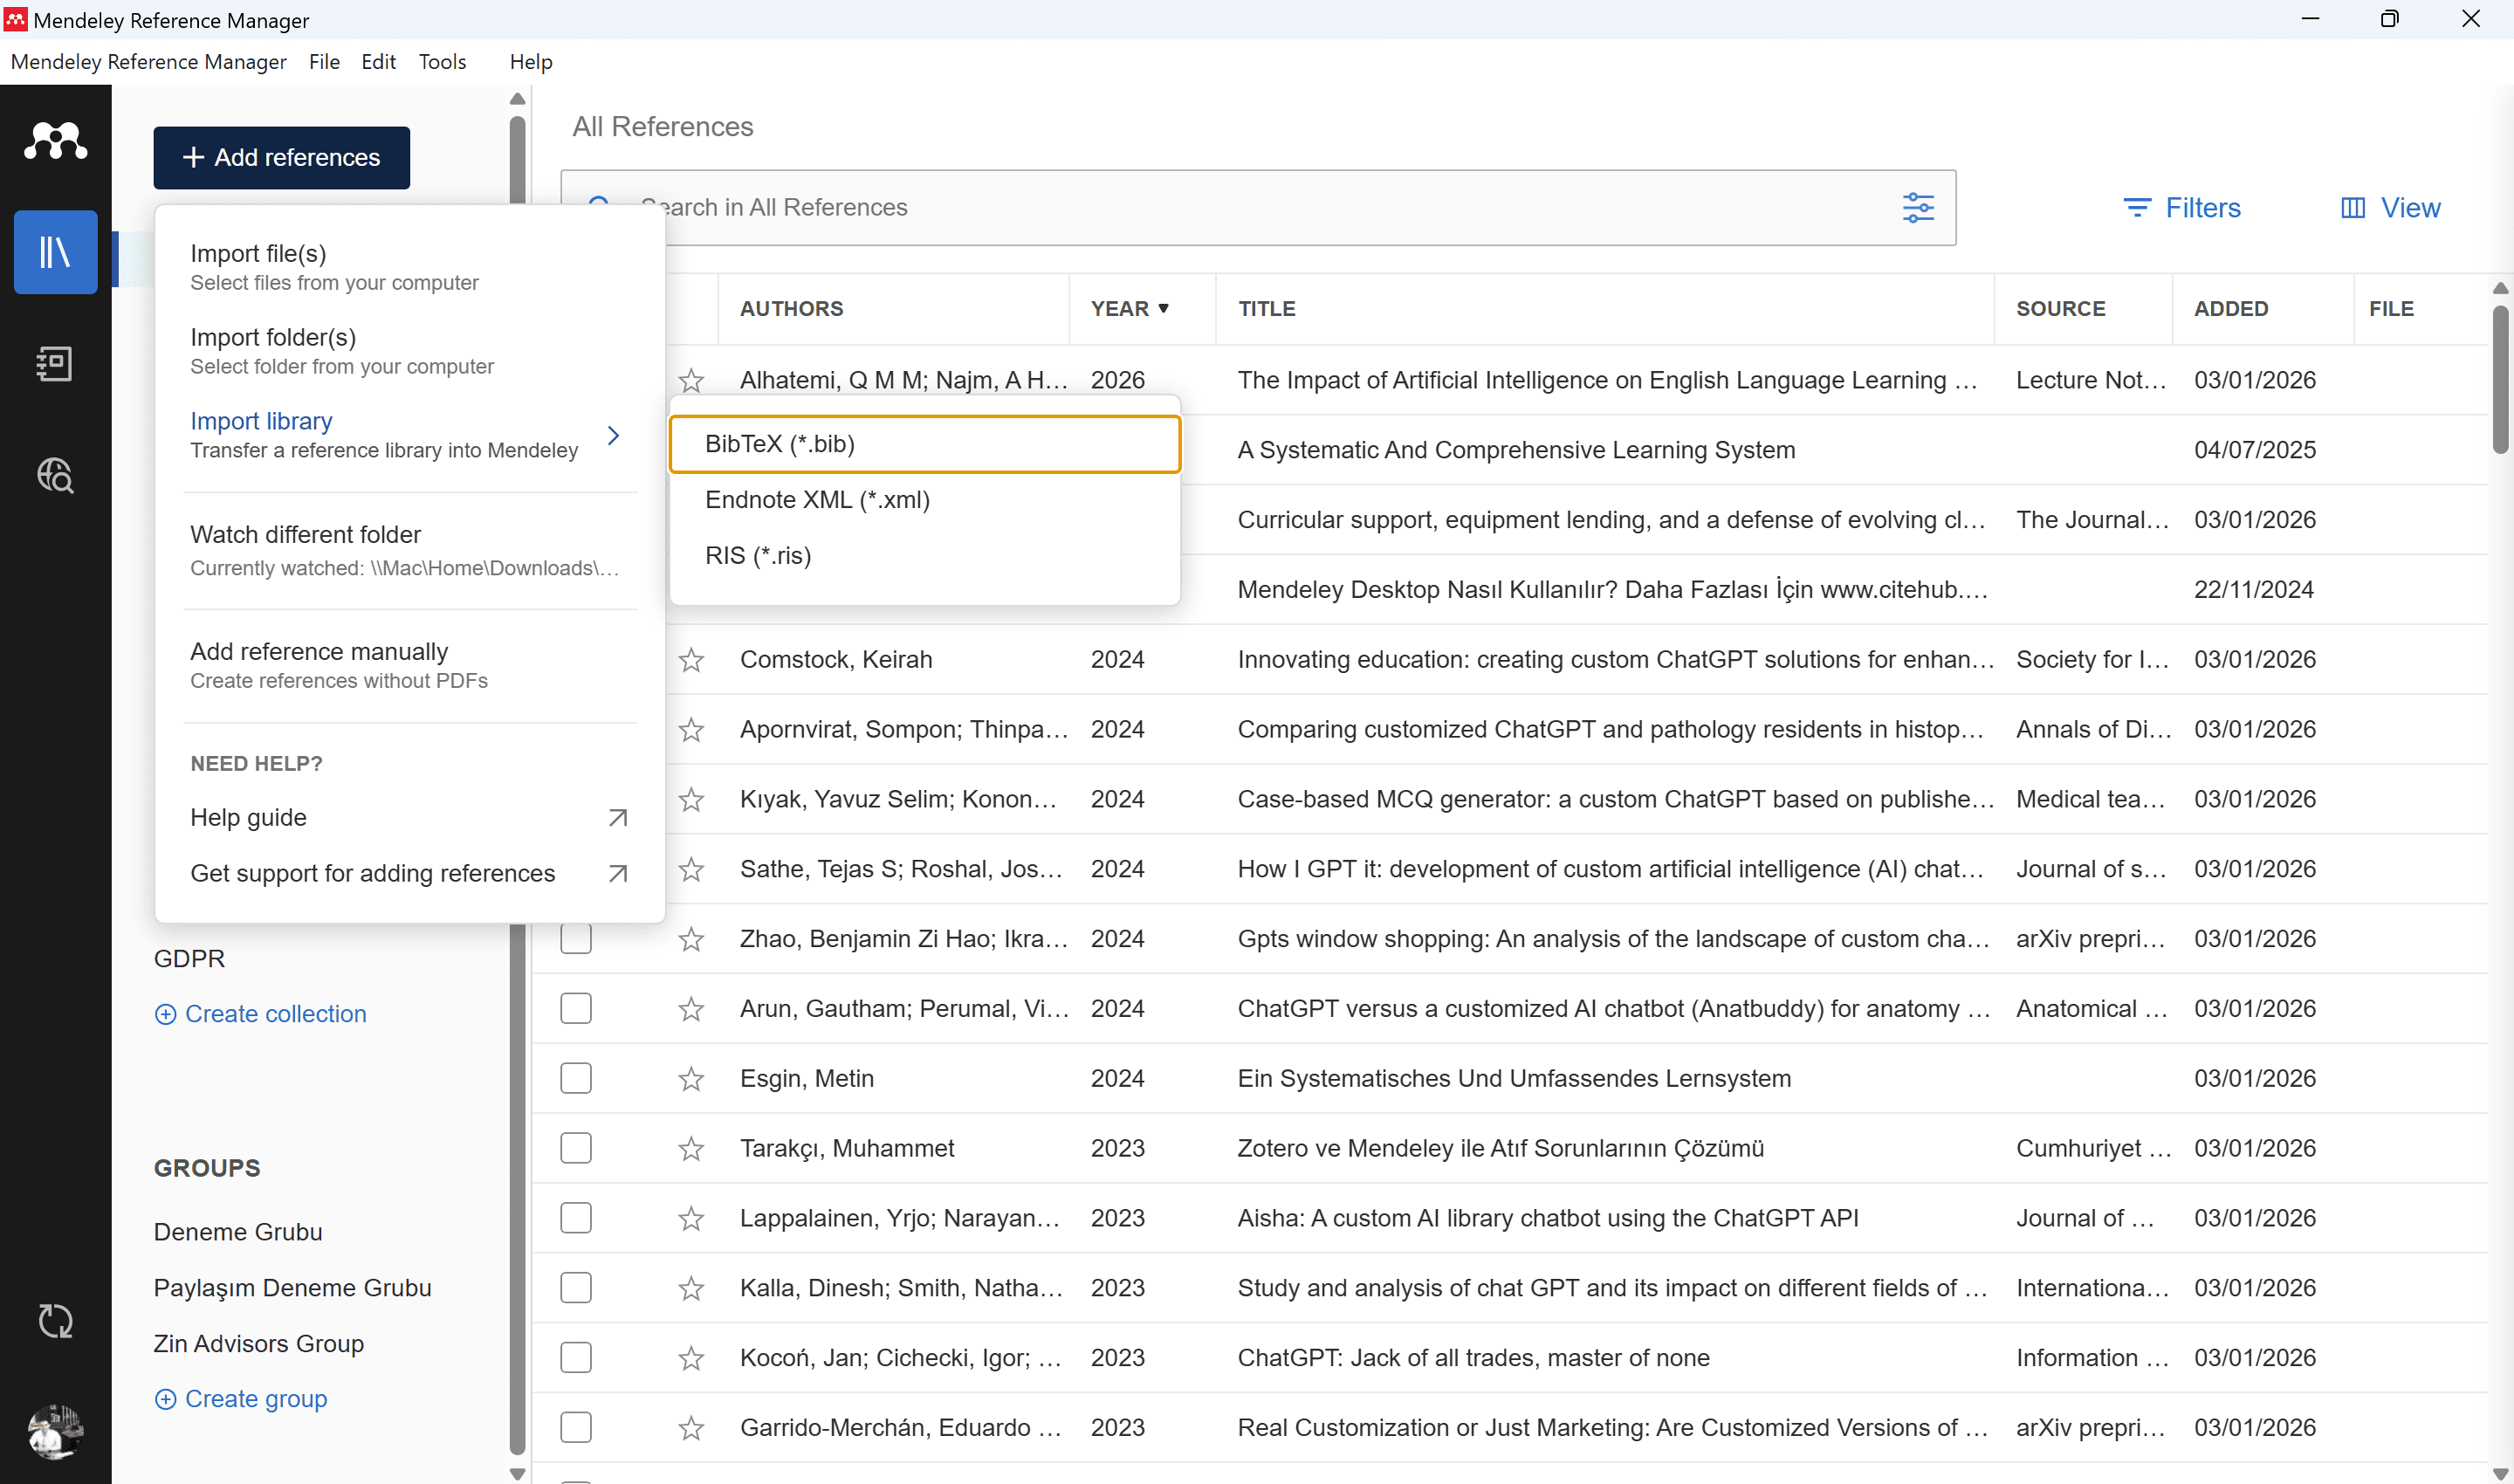The image size is (2514, 1484).
Task: Open the GDPR collection
Action: pyautogui.click(x=189, y=959)
